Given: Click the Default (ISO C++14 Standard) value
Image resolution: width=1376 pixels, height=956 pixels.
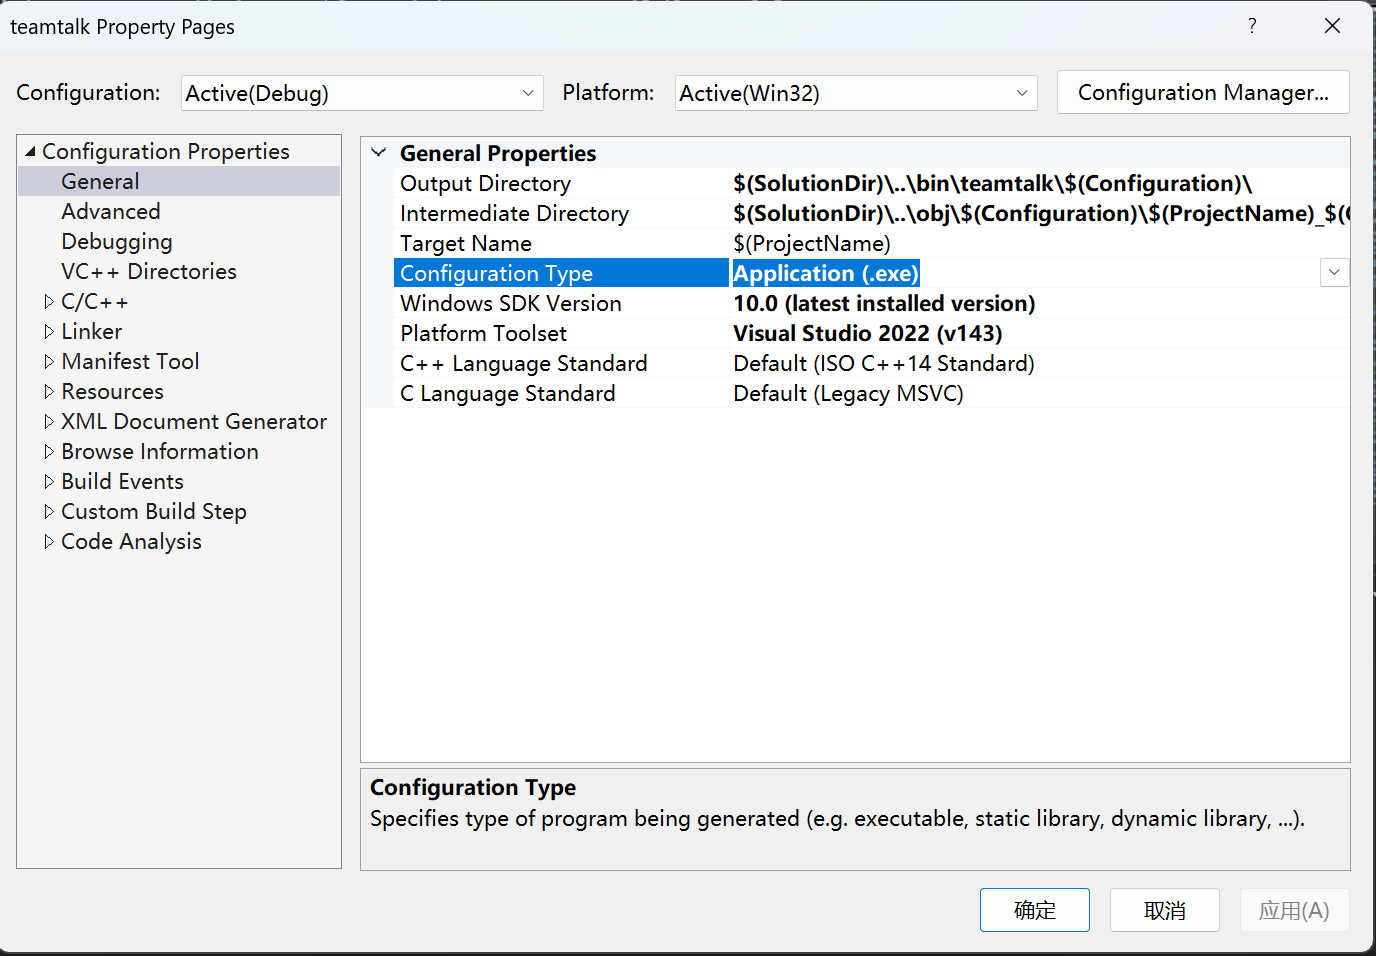Looking at the screenshot, I should point(884,363).
